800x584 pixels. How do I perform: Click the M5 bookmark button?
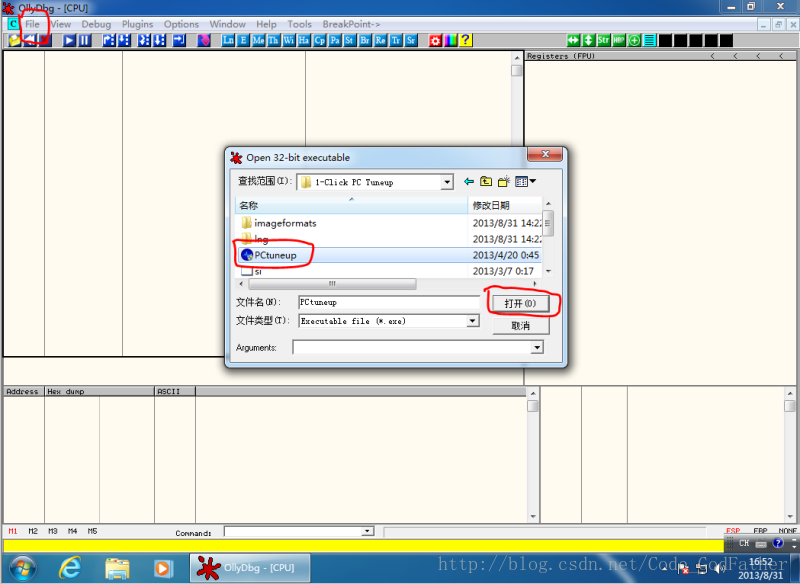tap(92, 531)
